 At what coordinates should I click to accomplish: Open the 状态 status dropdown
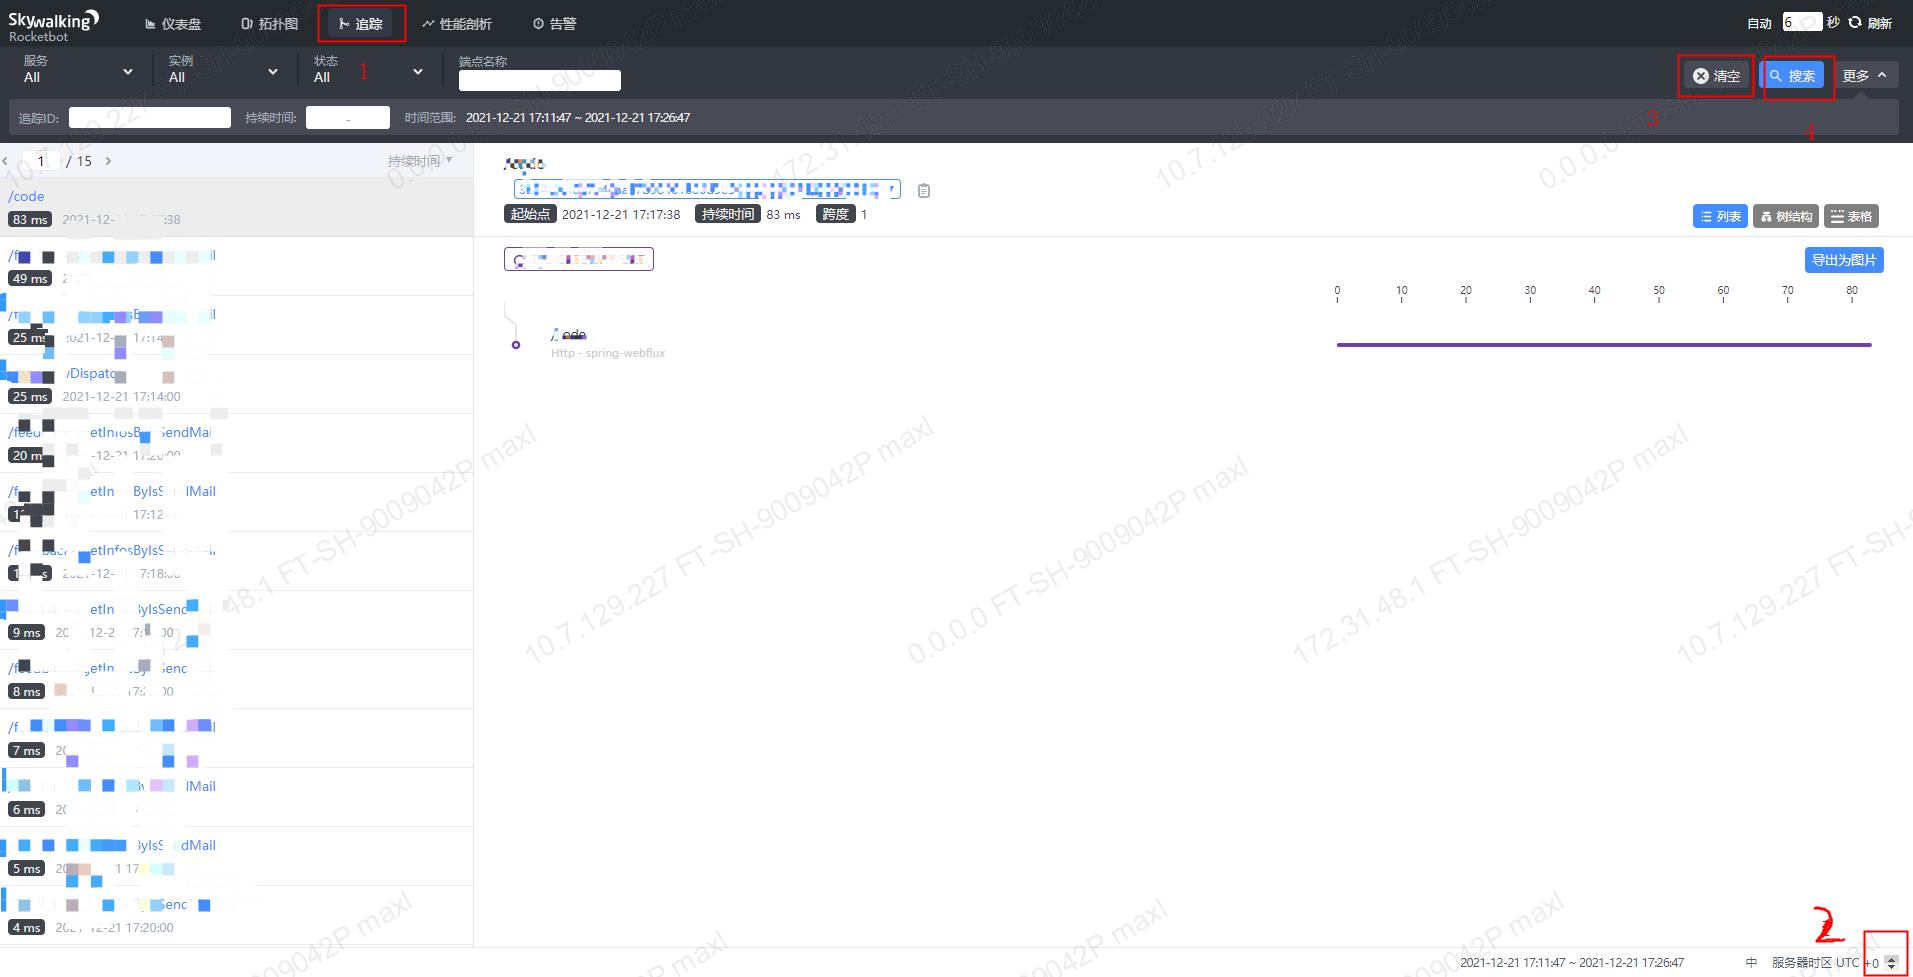coord(417,71)
